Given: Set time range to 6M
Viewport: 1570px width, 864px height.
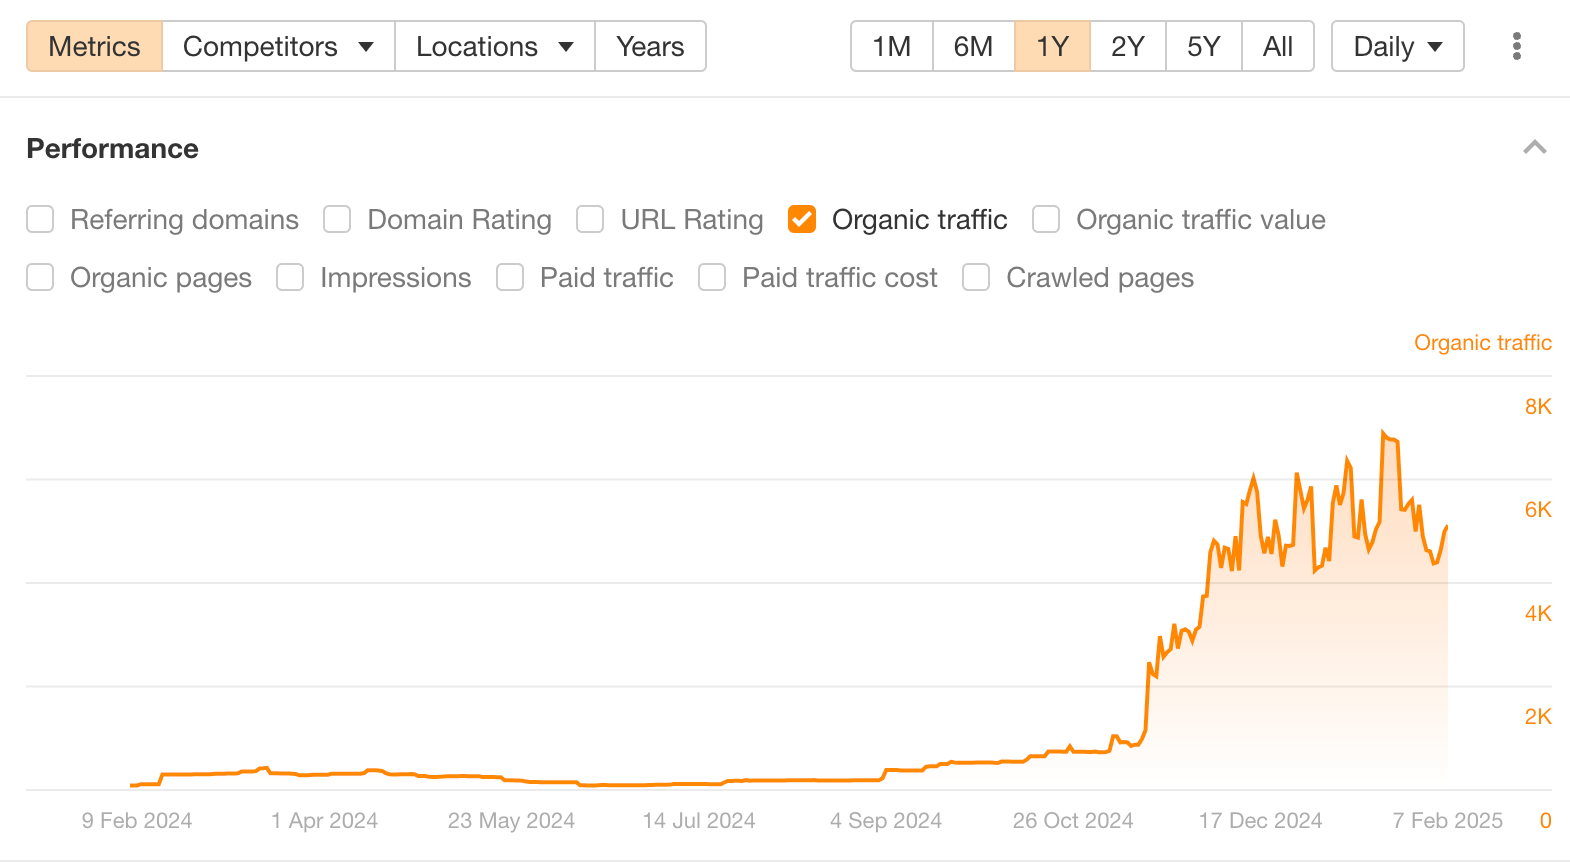Looking at the screenshot, I should click(973, 47).
